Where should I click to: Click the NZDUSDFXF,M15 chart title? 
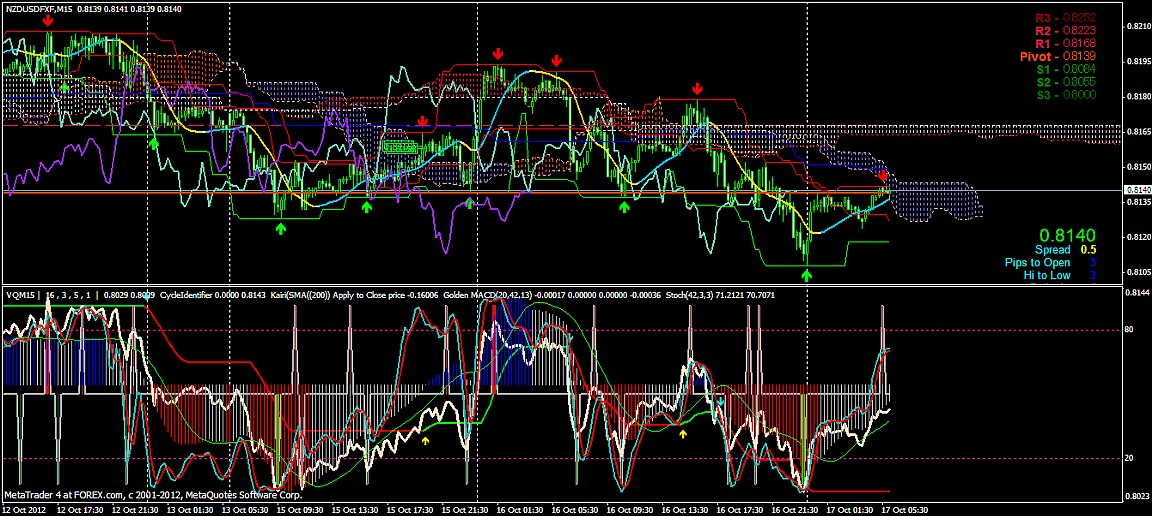tap(50, 8)
